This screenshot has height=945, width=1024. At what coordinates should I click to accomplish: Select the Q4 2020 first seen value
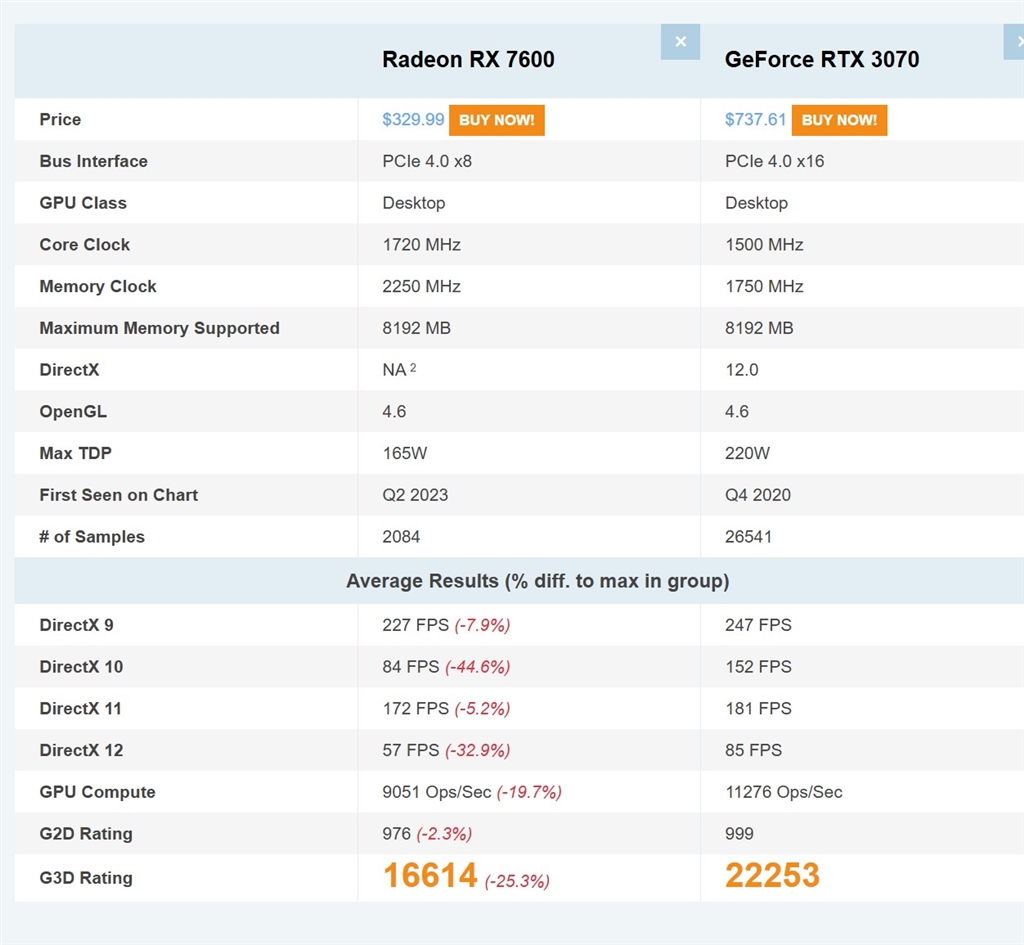(758, 495)
